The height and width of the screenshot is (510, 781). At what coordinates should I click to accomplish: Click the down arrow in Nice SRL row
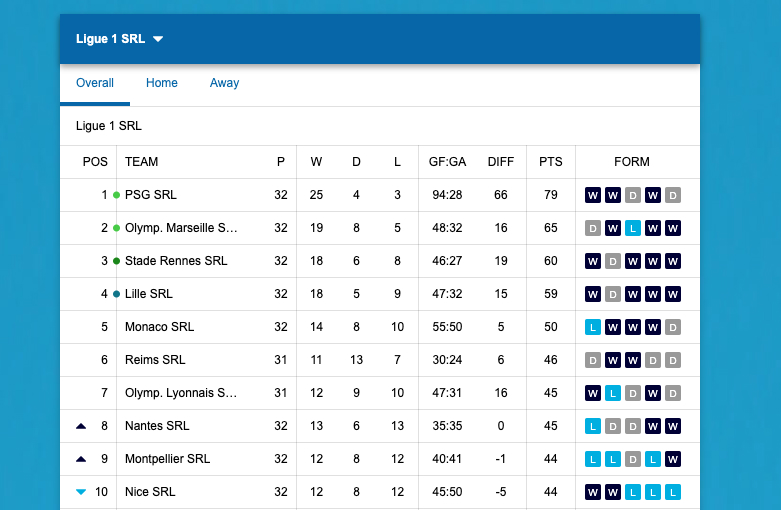point(81,492)
